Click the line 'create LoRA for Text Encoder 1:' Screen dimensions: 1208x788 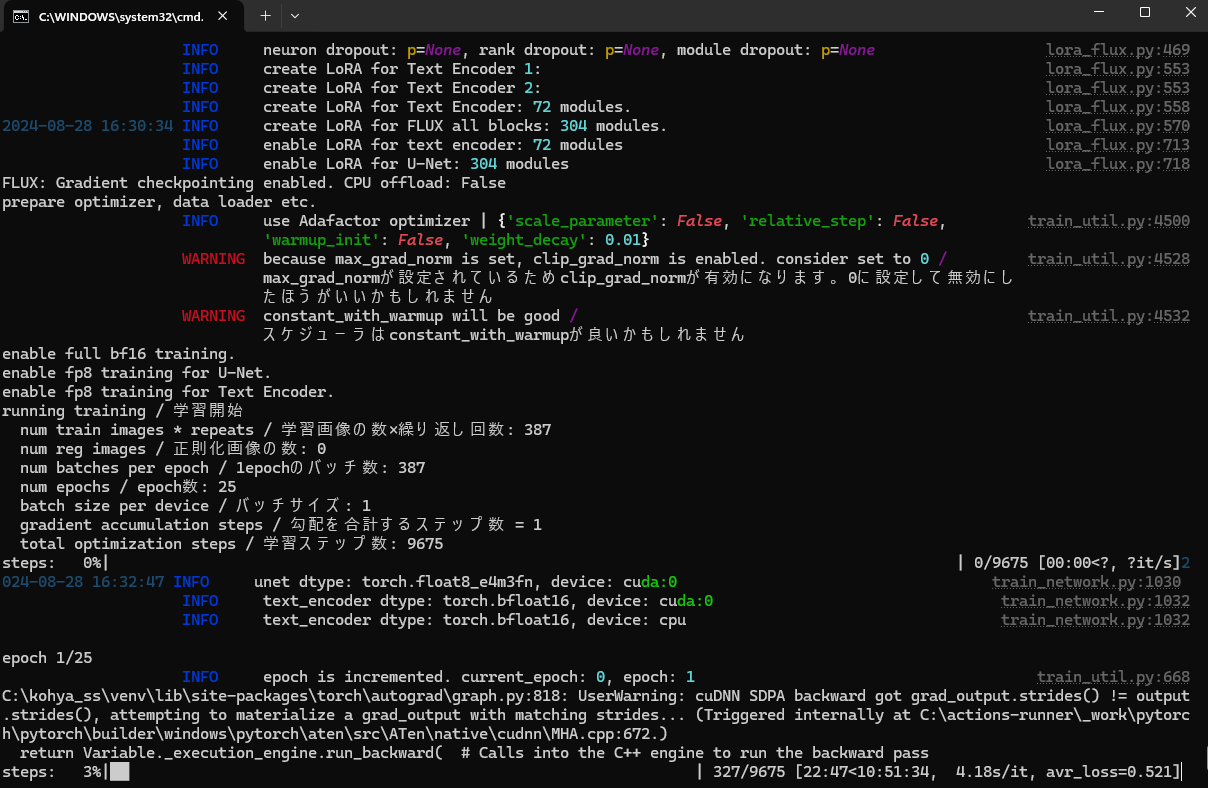click(402, 69)
